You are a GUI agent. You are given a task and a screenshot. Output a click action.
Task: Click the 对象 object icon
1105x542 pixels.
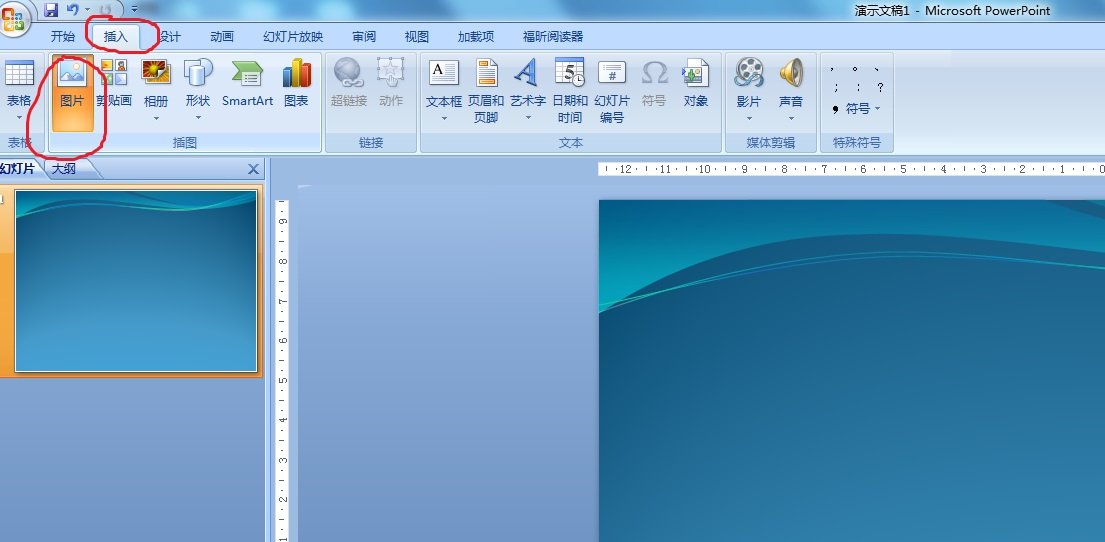pyautogui.click(x=696, y=83)
